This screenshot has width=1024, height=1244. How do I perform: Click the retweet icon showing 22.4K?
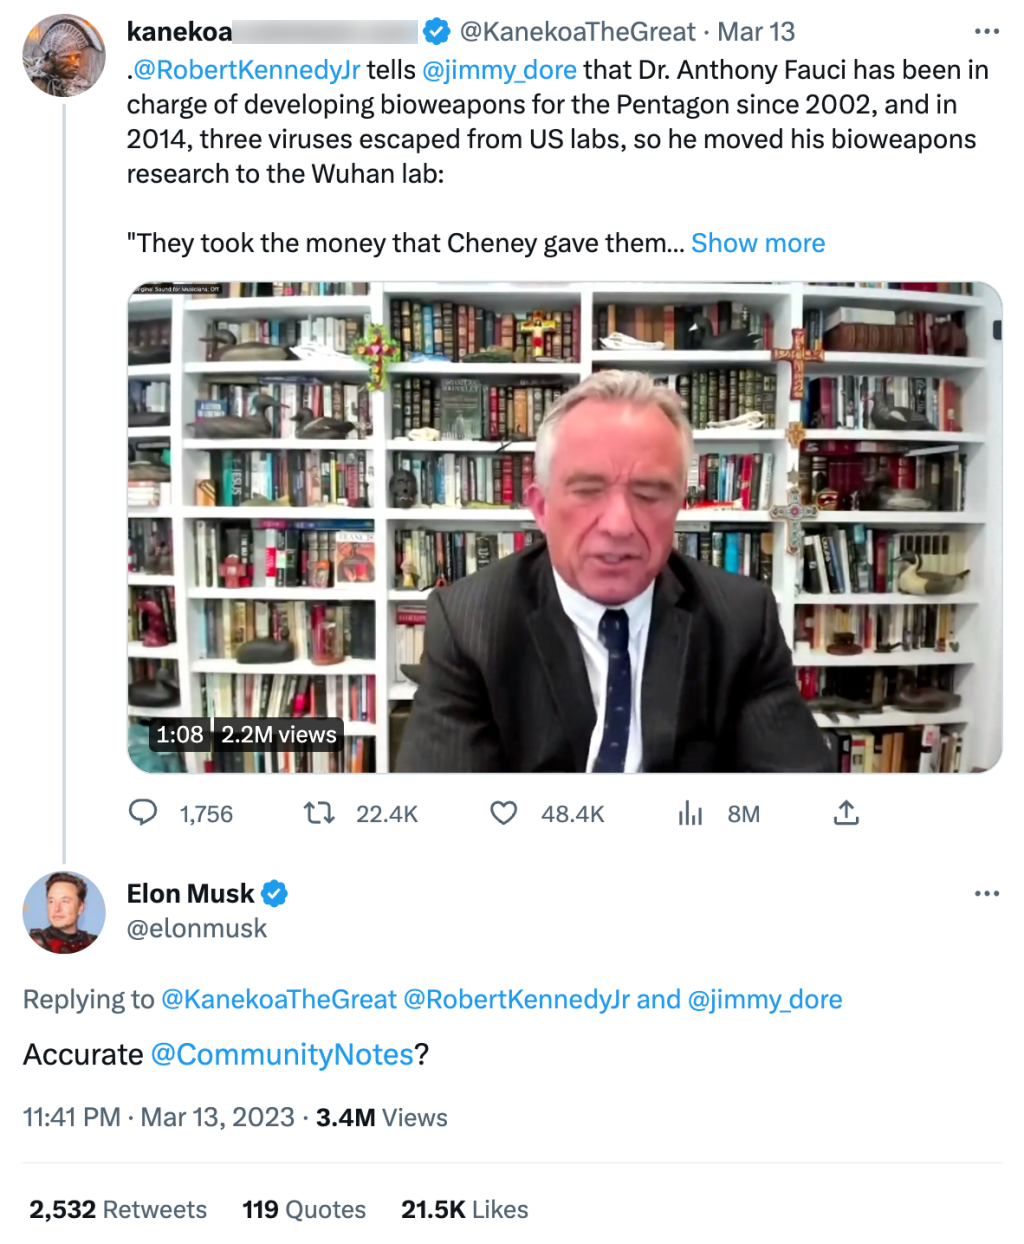coord(319,813)
